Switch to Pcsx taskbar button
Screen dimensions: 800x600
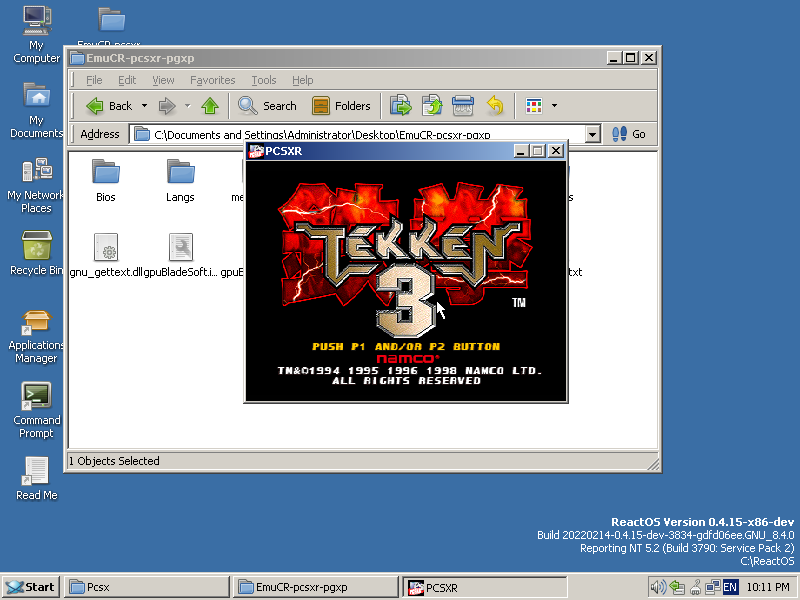pyautogui.click(x=147, y=587)
